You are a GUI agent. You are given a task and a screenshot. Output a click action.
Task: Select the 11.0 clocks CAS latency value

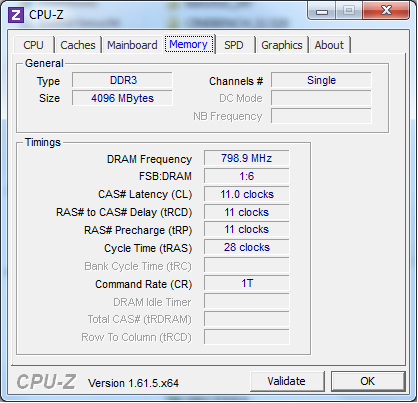247,194
